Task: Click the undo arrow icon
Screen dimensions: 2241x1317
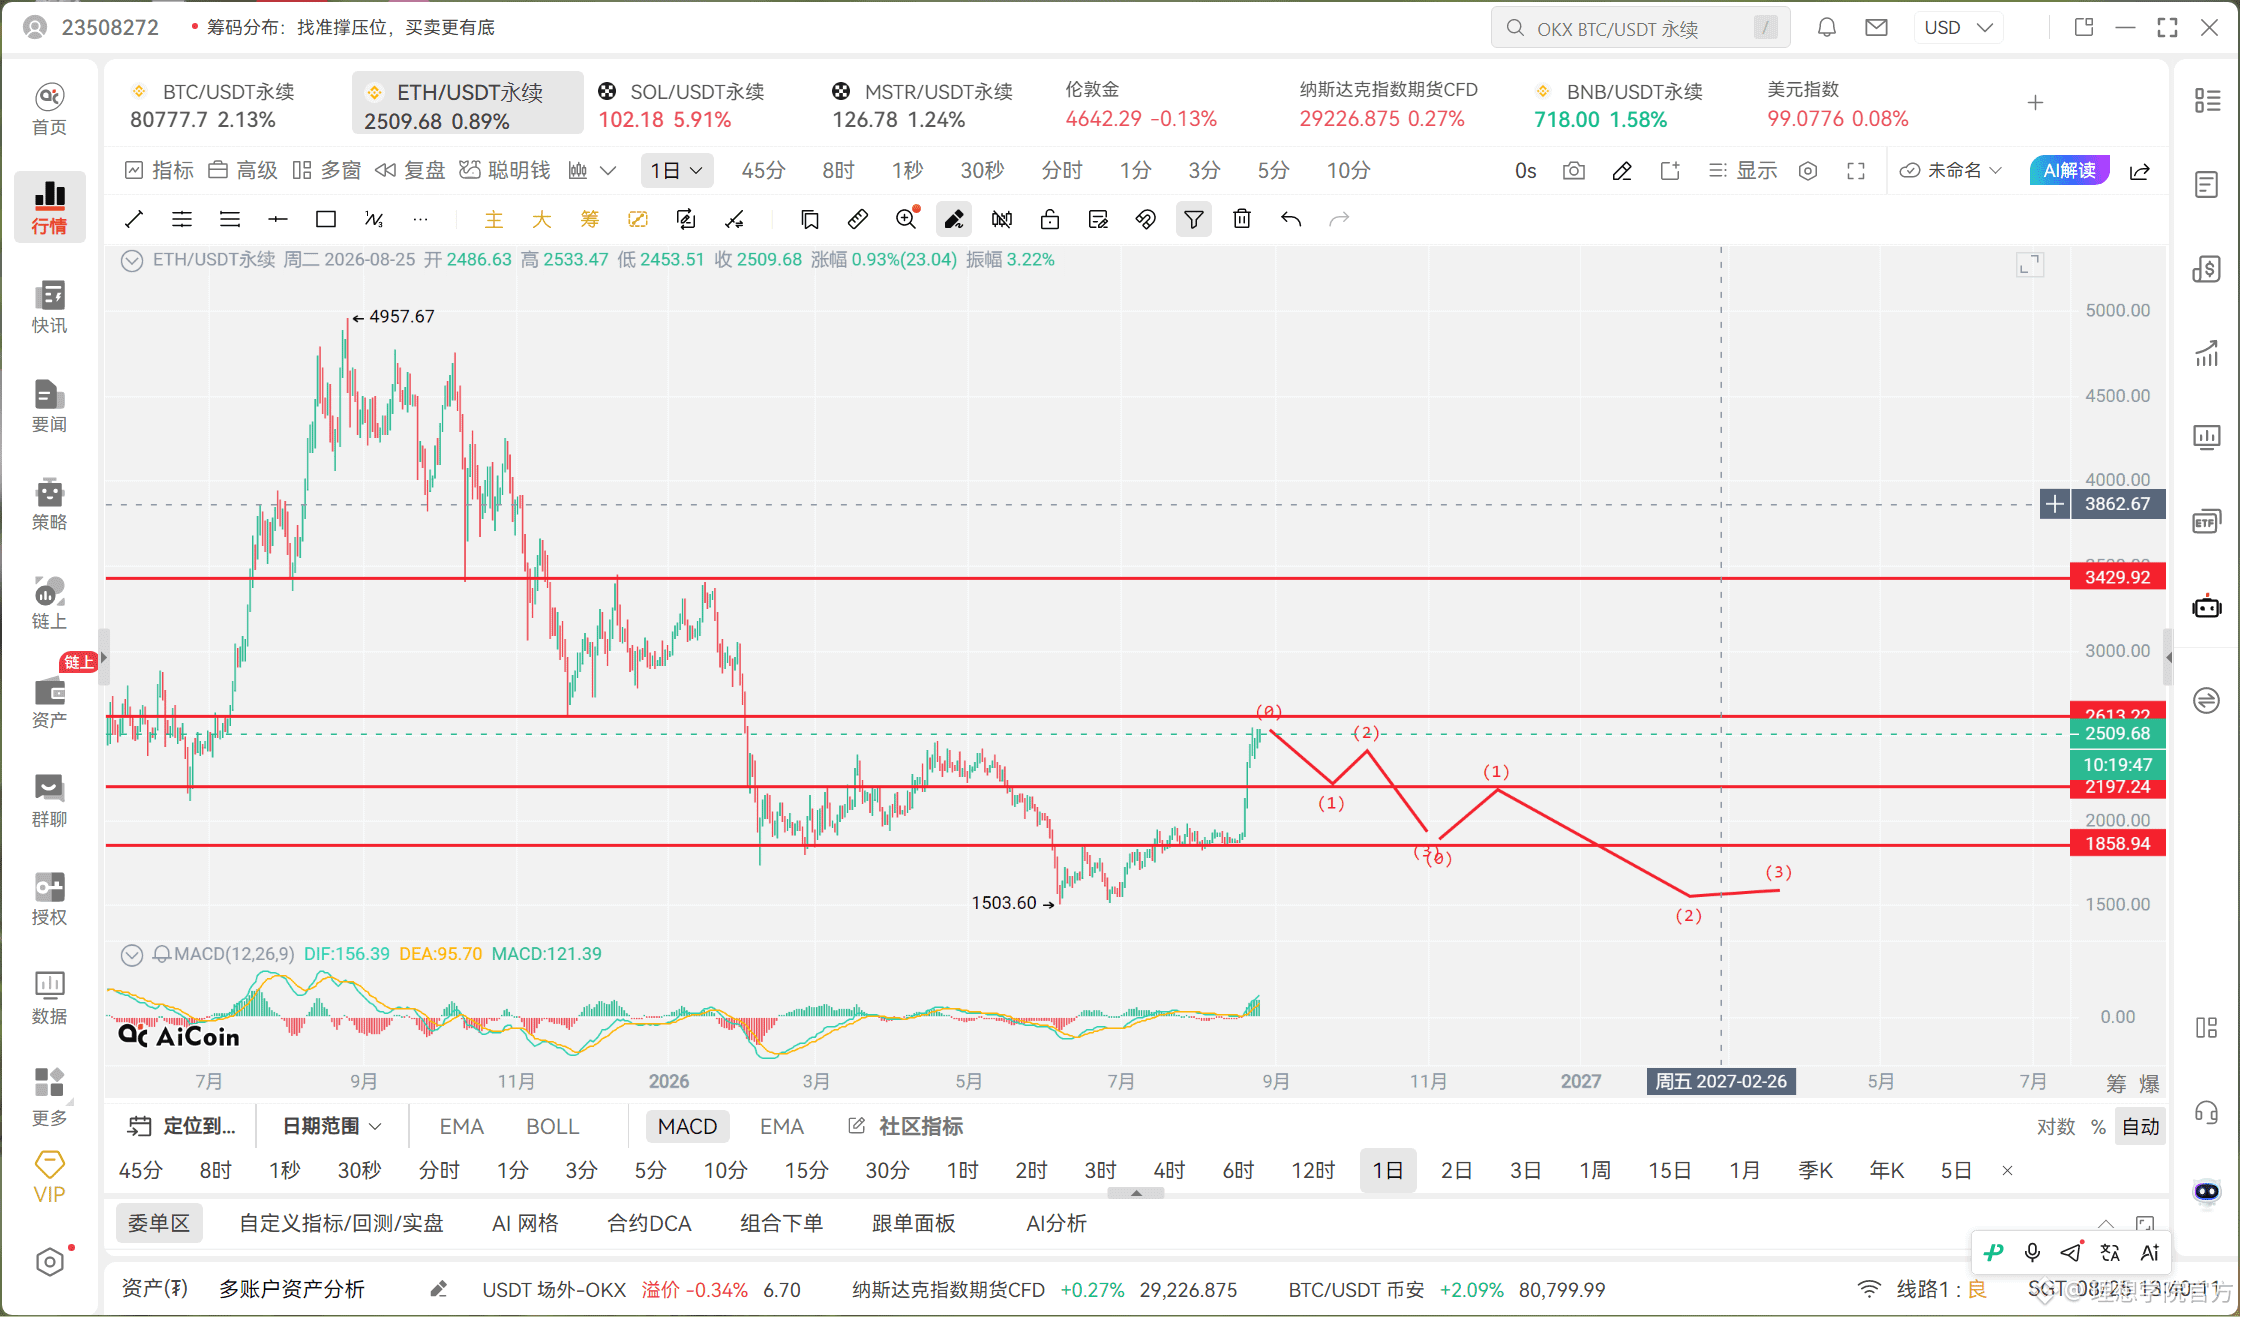Action: pyautogui.click(x=1291, y=219)
